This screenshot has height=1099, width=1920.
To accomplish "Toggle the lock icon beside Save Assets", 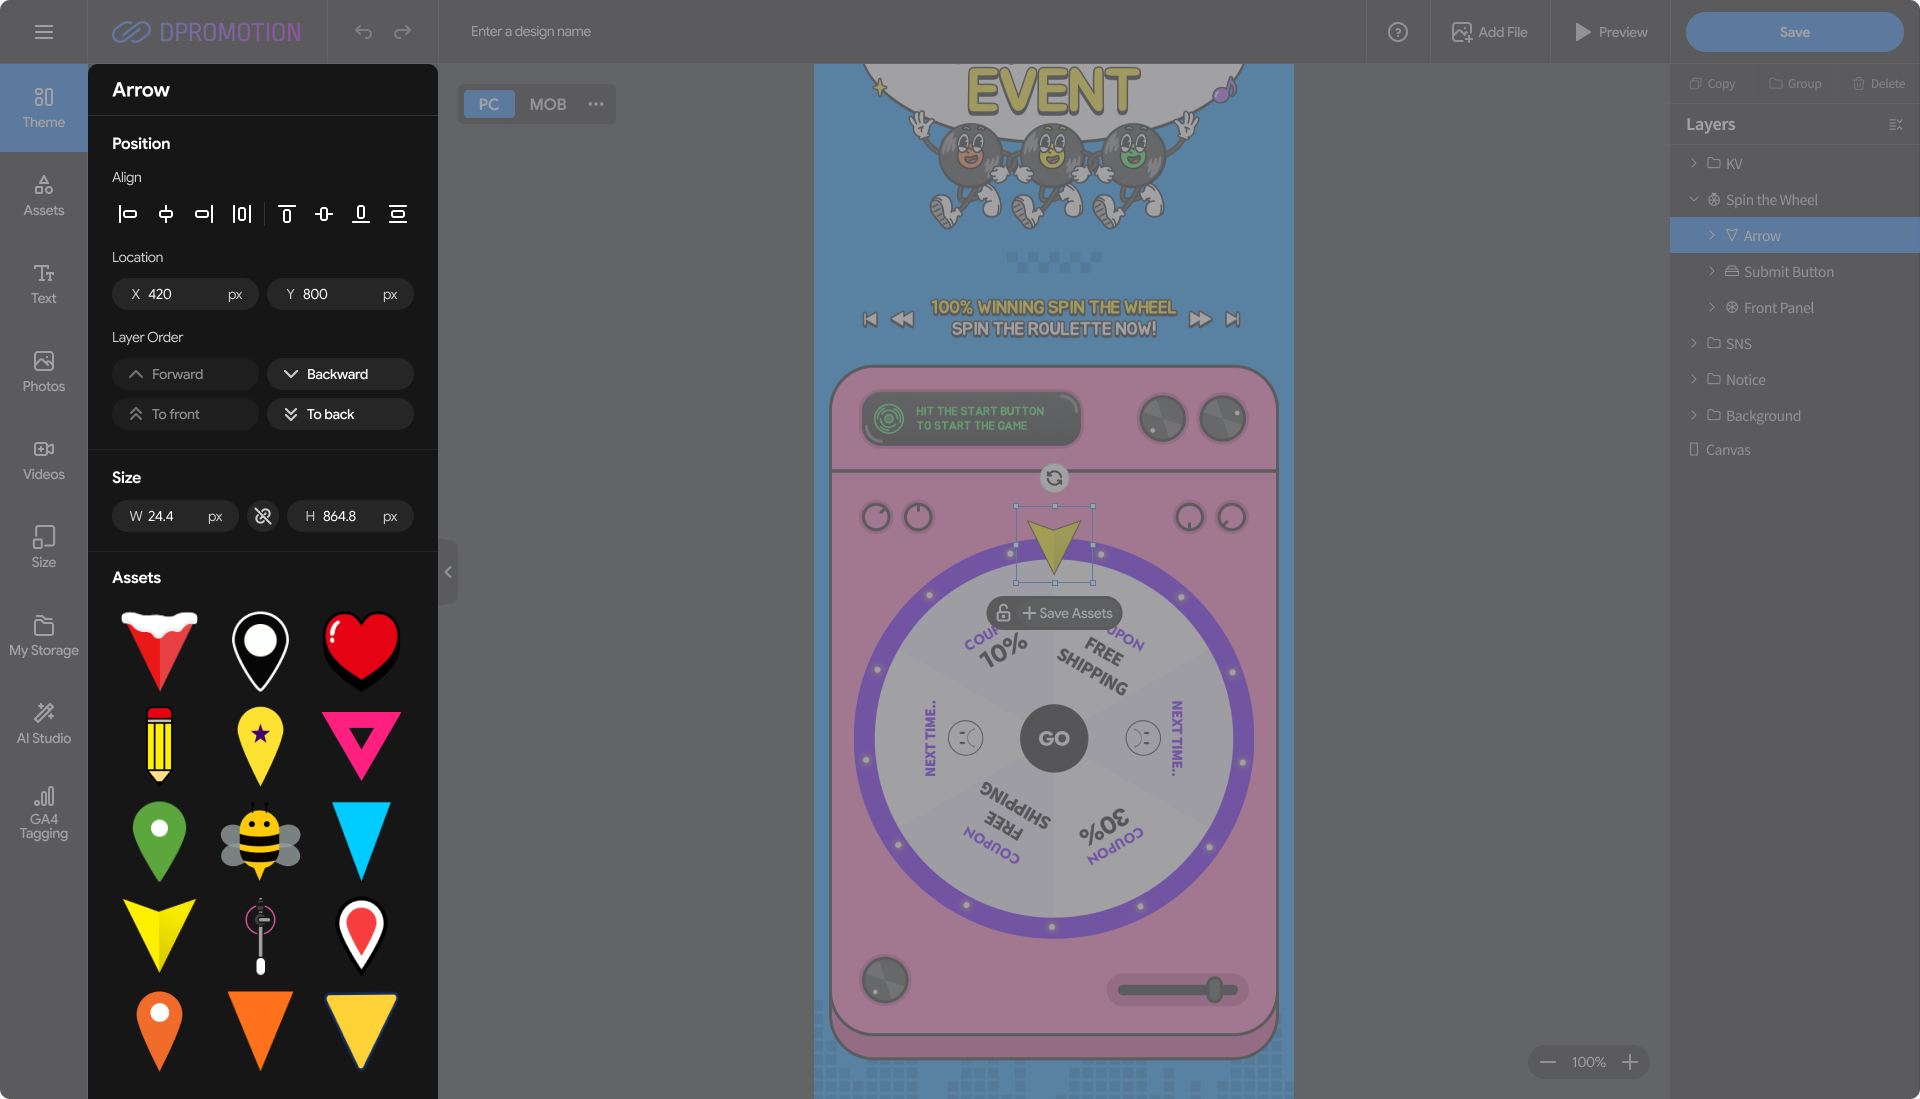I will pos(1004,613).
